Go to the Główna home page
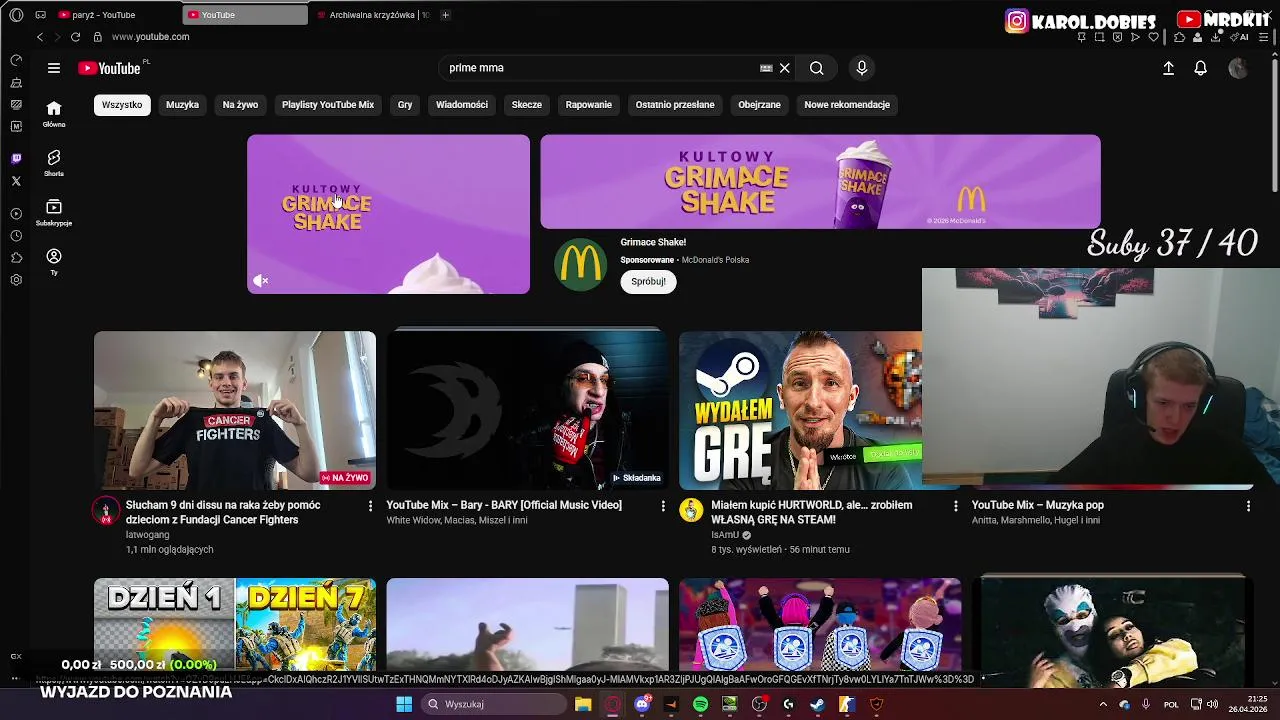This screenshot has height=720, width=1280. 54,114
